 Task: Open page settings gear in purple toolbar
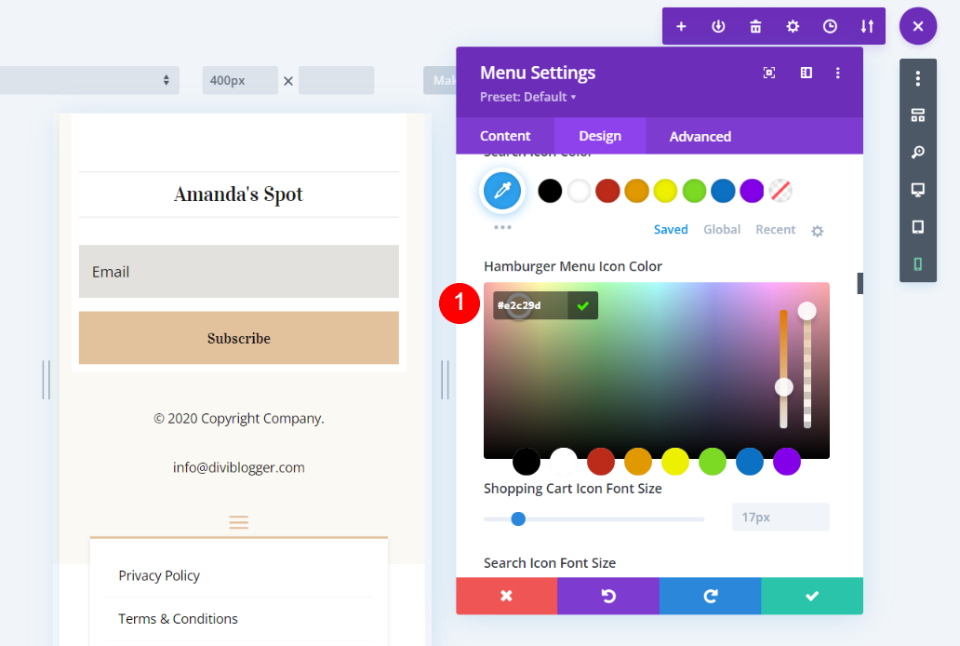point(792,26)
